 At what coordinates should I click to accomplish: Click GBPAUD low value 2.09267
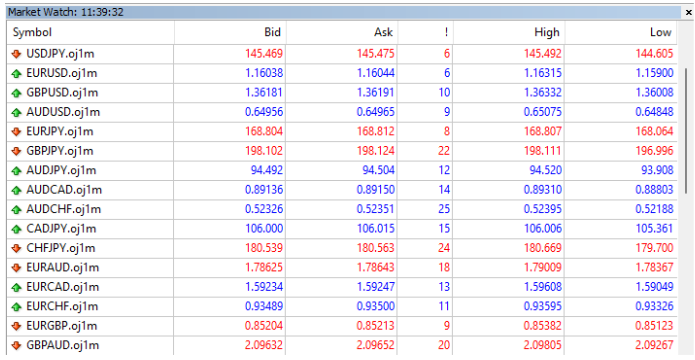pyautogui.click(x=654, y=345)
